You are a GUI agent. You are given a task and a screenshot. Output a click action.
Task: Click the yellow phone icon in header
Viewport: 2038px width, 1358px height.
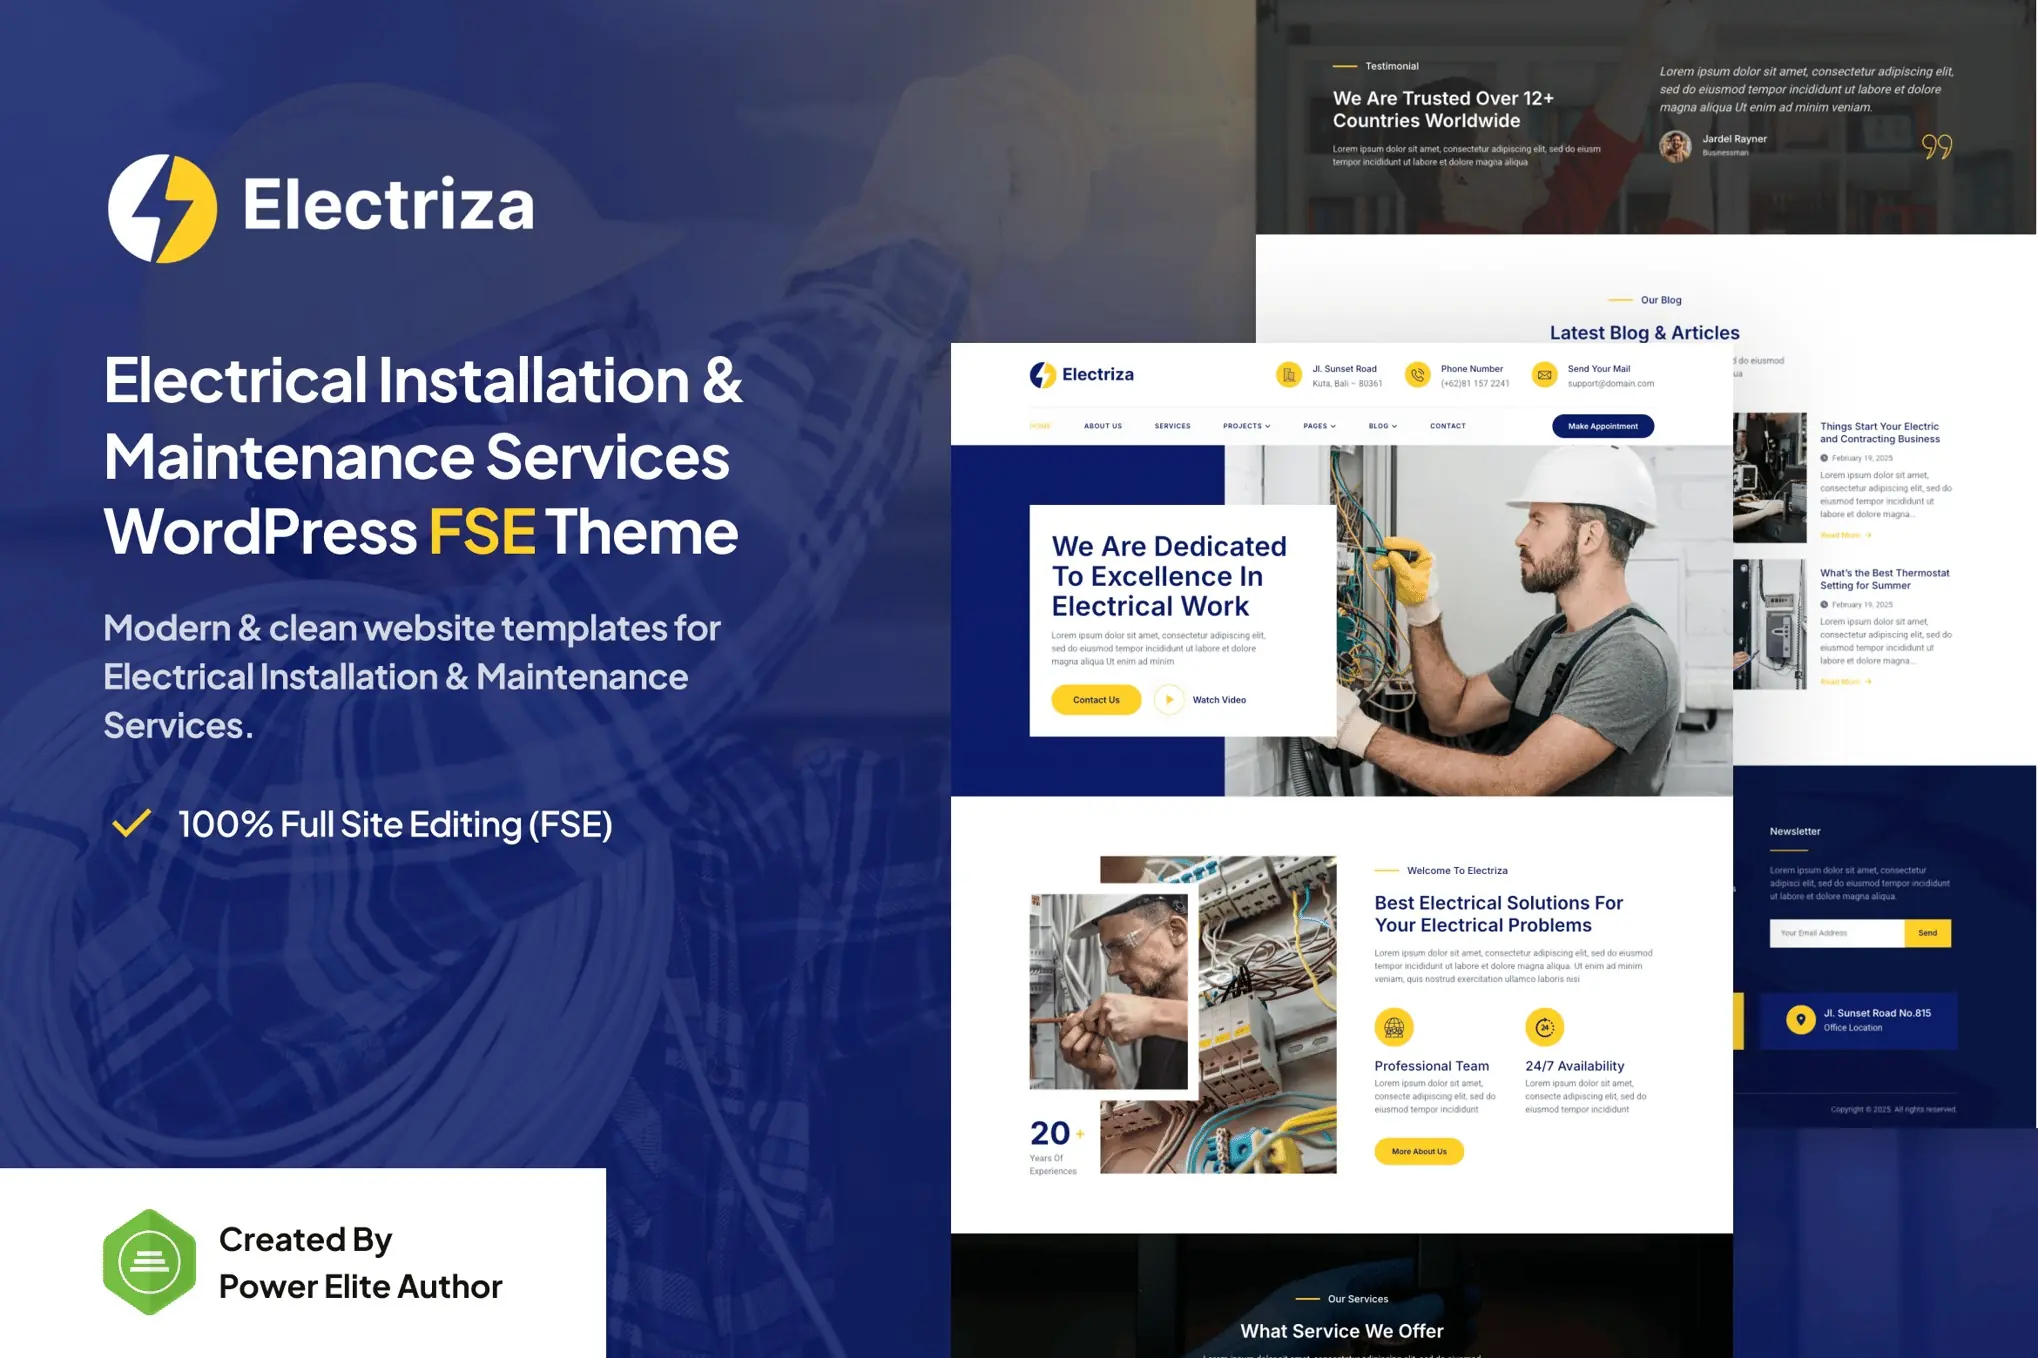(x=1417, y=375)
